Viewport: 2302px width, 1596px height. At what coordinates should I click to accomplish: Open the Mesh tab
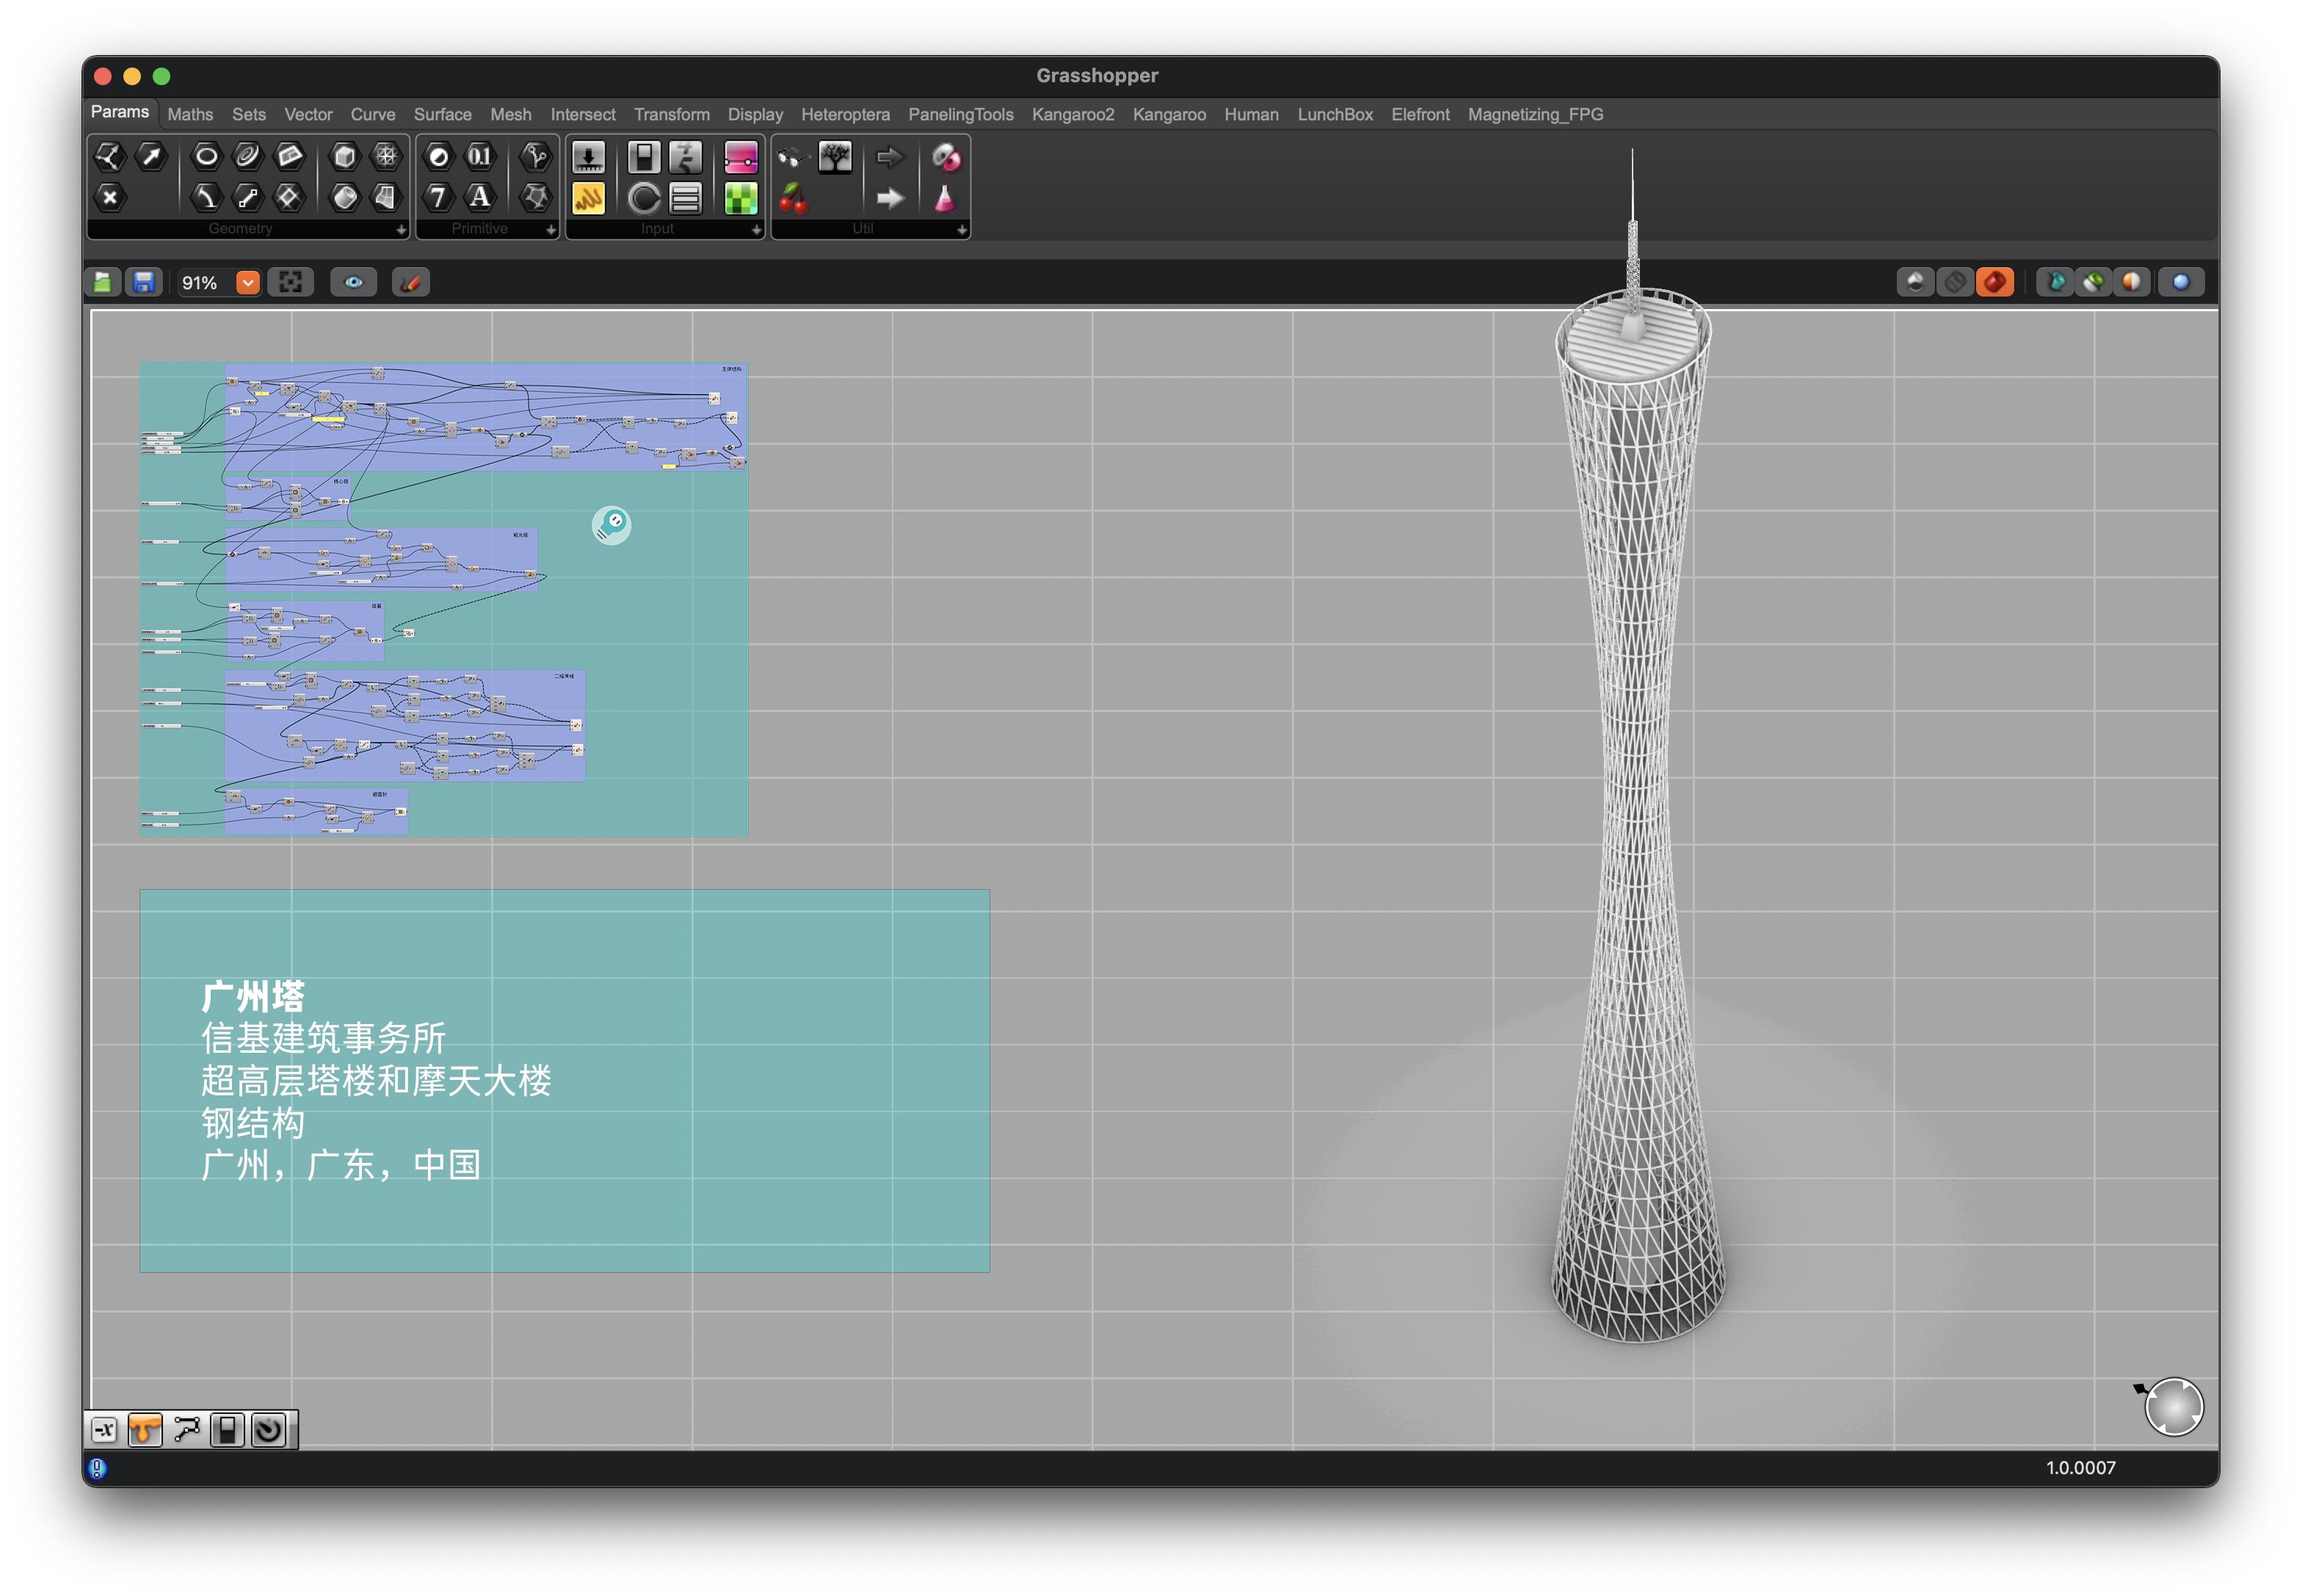pos(510,115)
